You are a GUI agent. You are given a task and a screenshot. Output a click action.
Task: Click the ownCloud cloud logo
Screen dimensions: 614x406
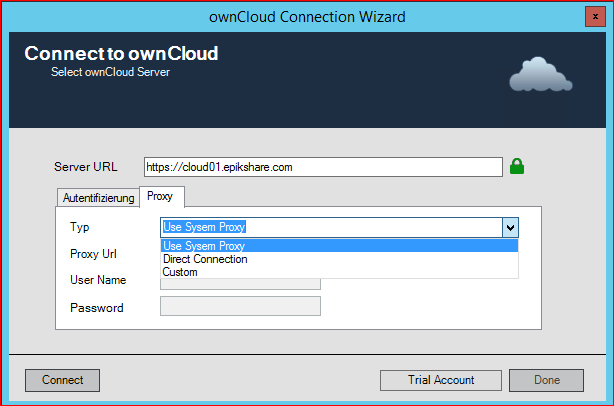pos(540,74)
